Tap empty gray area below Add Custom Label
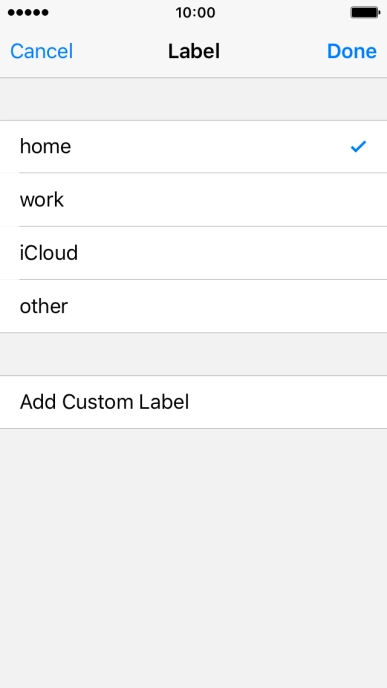This screenshot has width=387, height=688. click(x=194, y=558)
